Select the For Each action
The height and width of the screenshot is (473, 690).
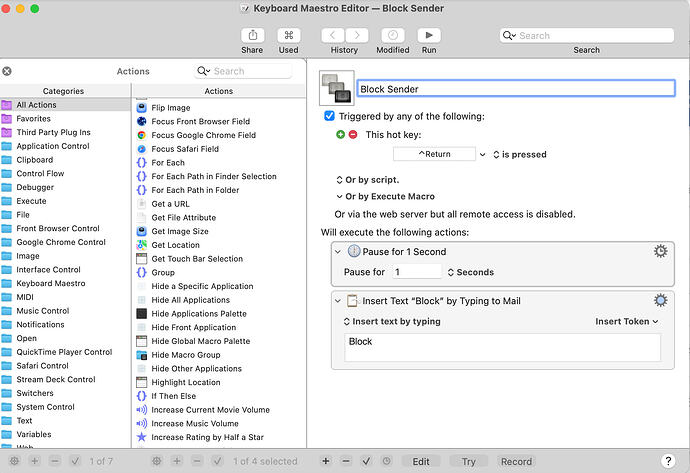(219, 162)
